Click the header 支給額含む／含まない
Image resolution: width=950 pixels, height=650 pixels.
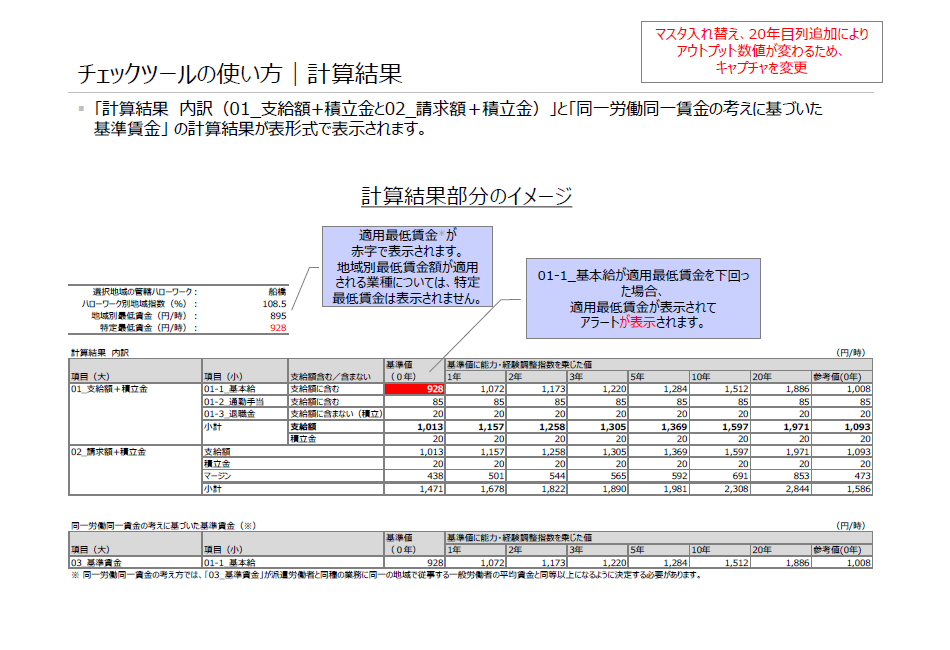330,377
